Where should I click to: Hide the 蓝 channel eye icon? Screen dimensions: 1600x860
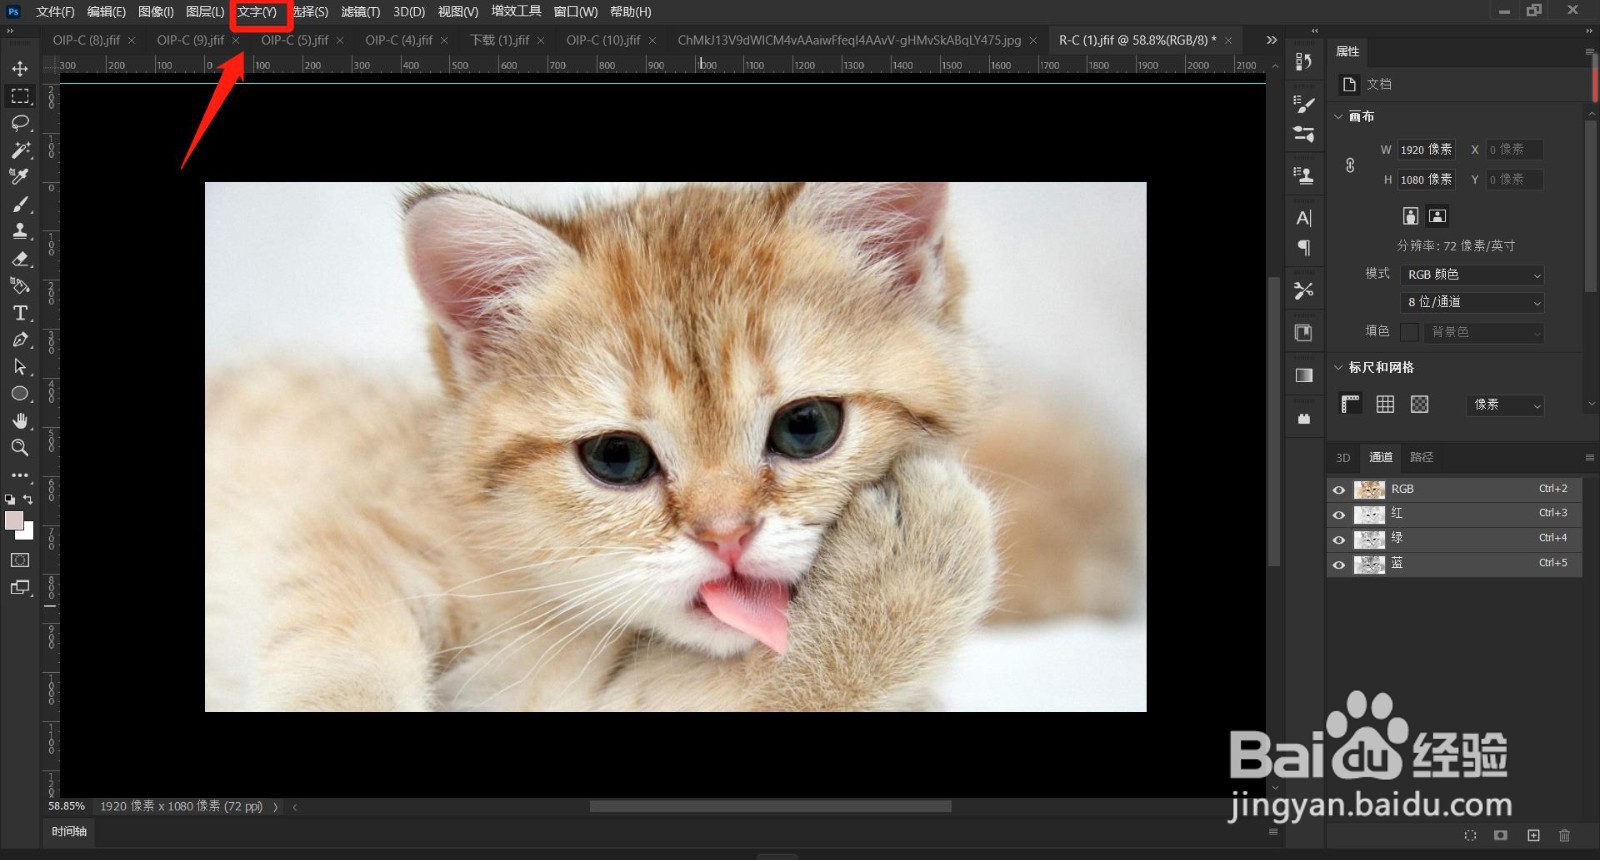click(x=1339, y=565)
